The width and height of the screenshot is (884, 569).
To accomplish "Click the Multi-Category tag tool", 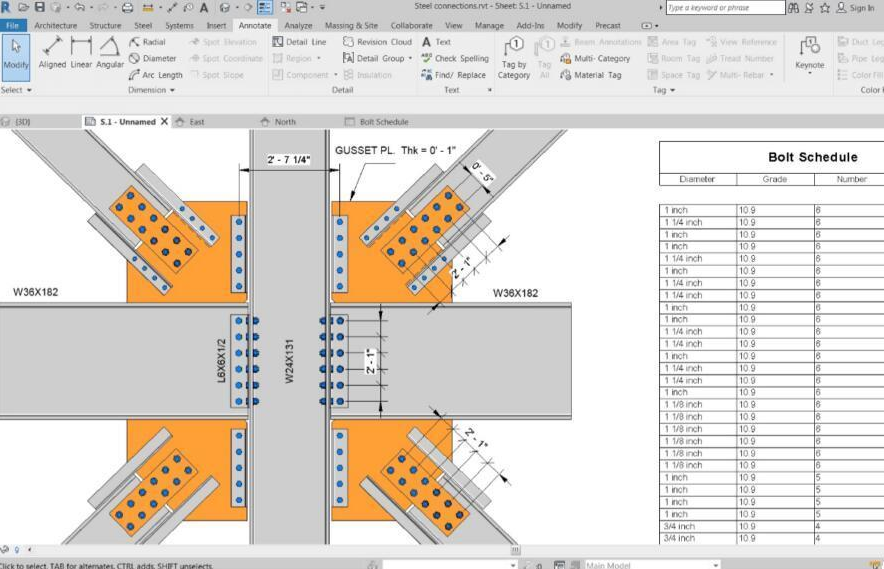I will click(x=595, y=58).
